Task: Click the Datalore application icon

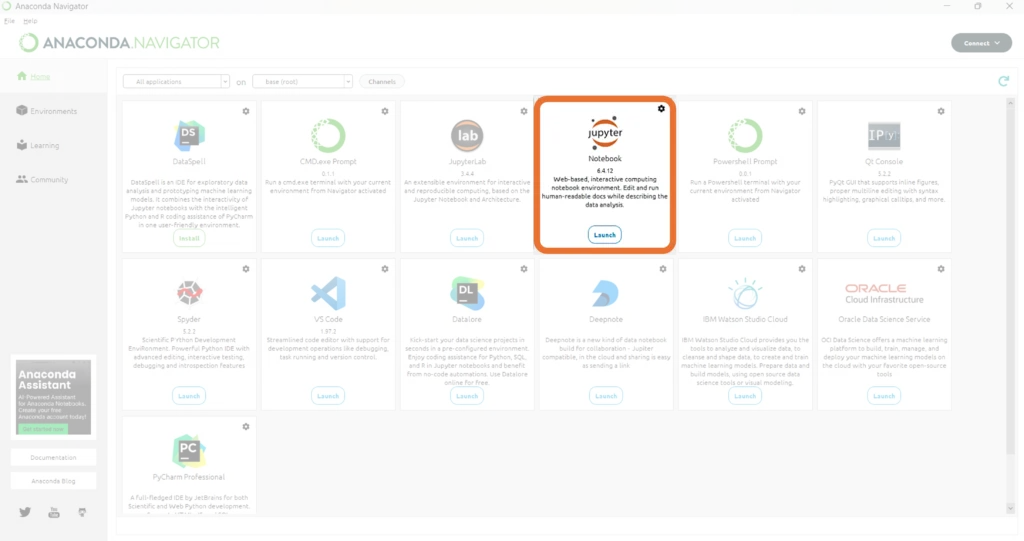Action: [467, 293]
